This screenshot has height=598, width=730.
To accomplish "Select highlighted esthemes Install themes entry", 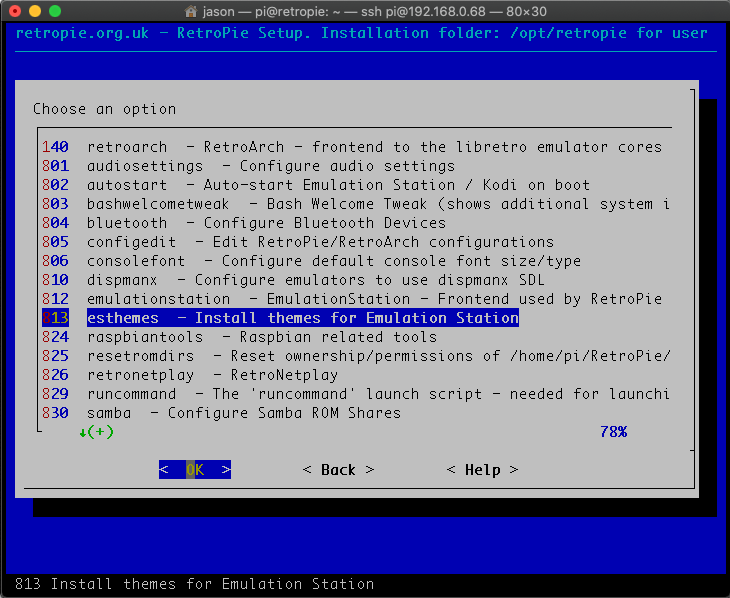I will (302, 318).
